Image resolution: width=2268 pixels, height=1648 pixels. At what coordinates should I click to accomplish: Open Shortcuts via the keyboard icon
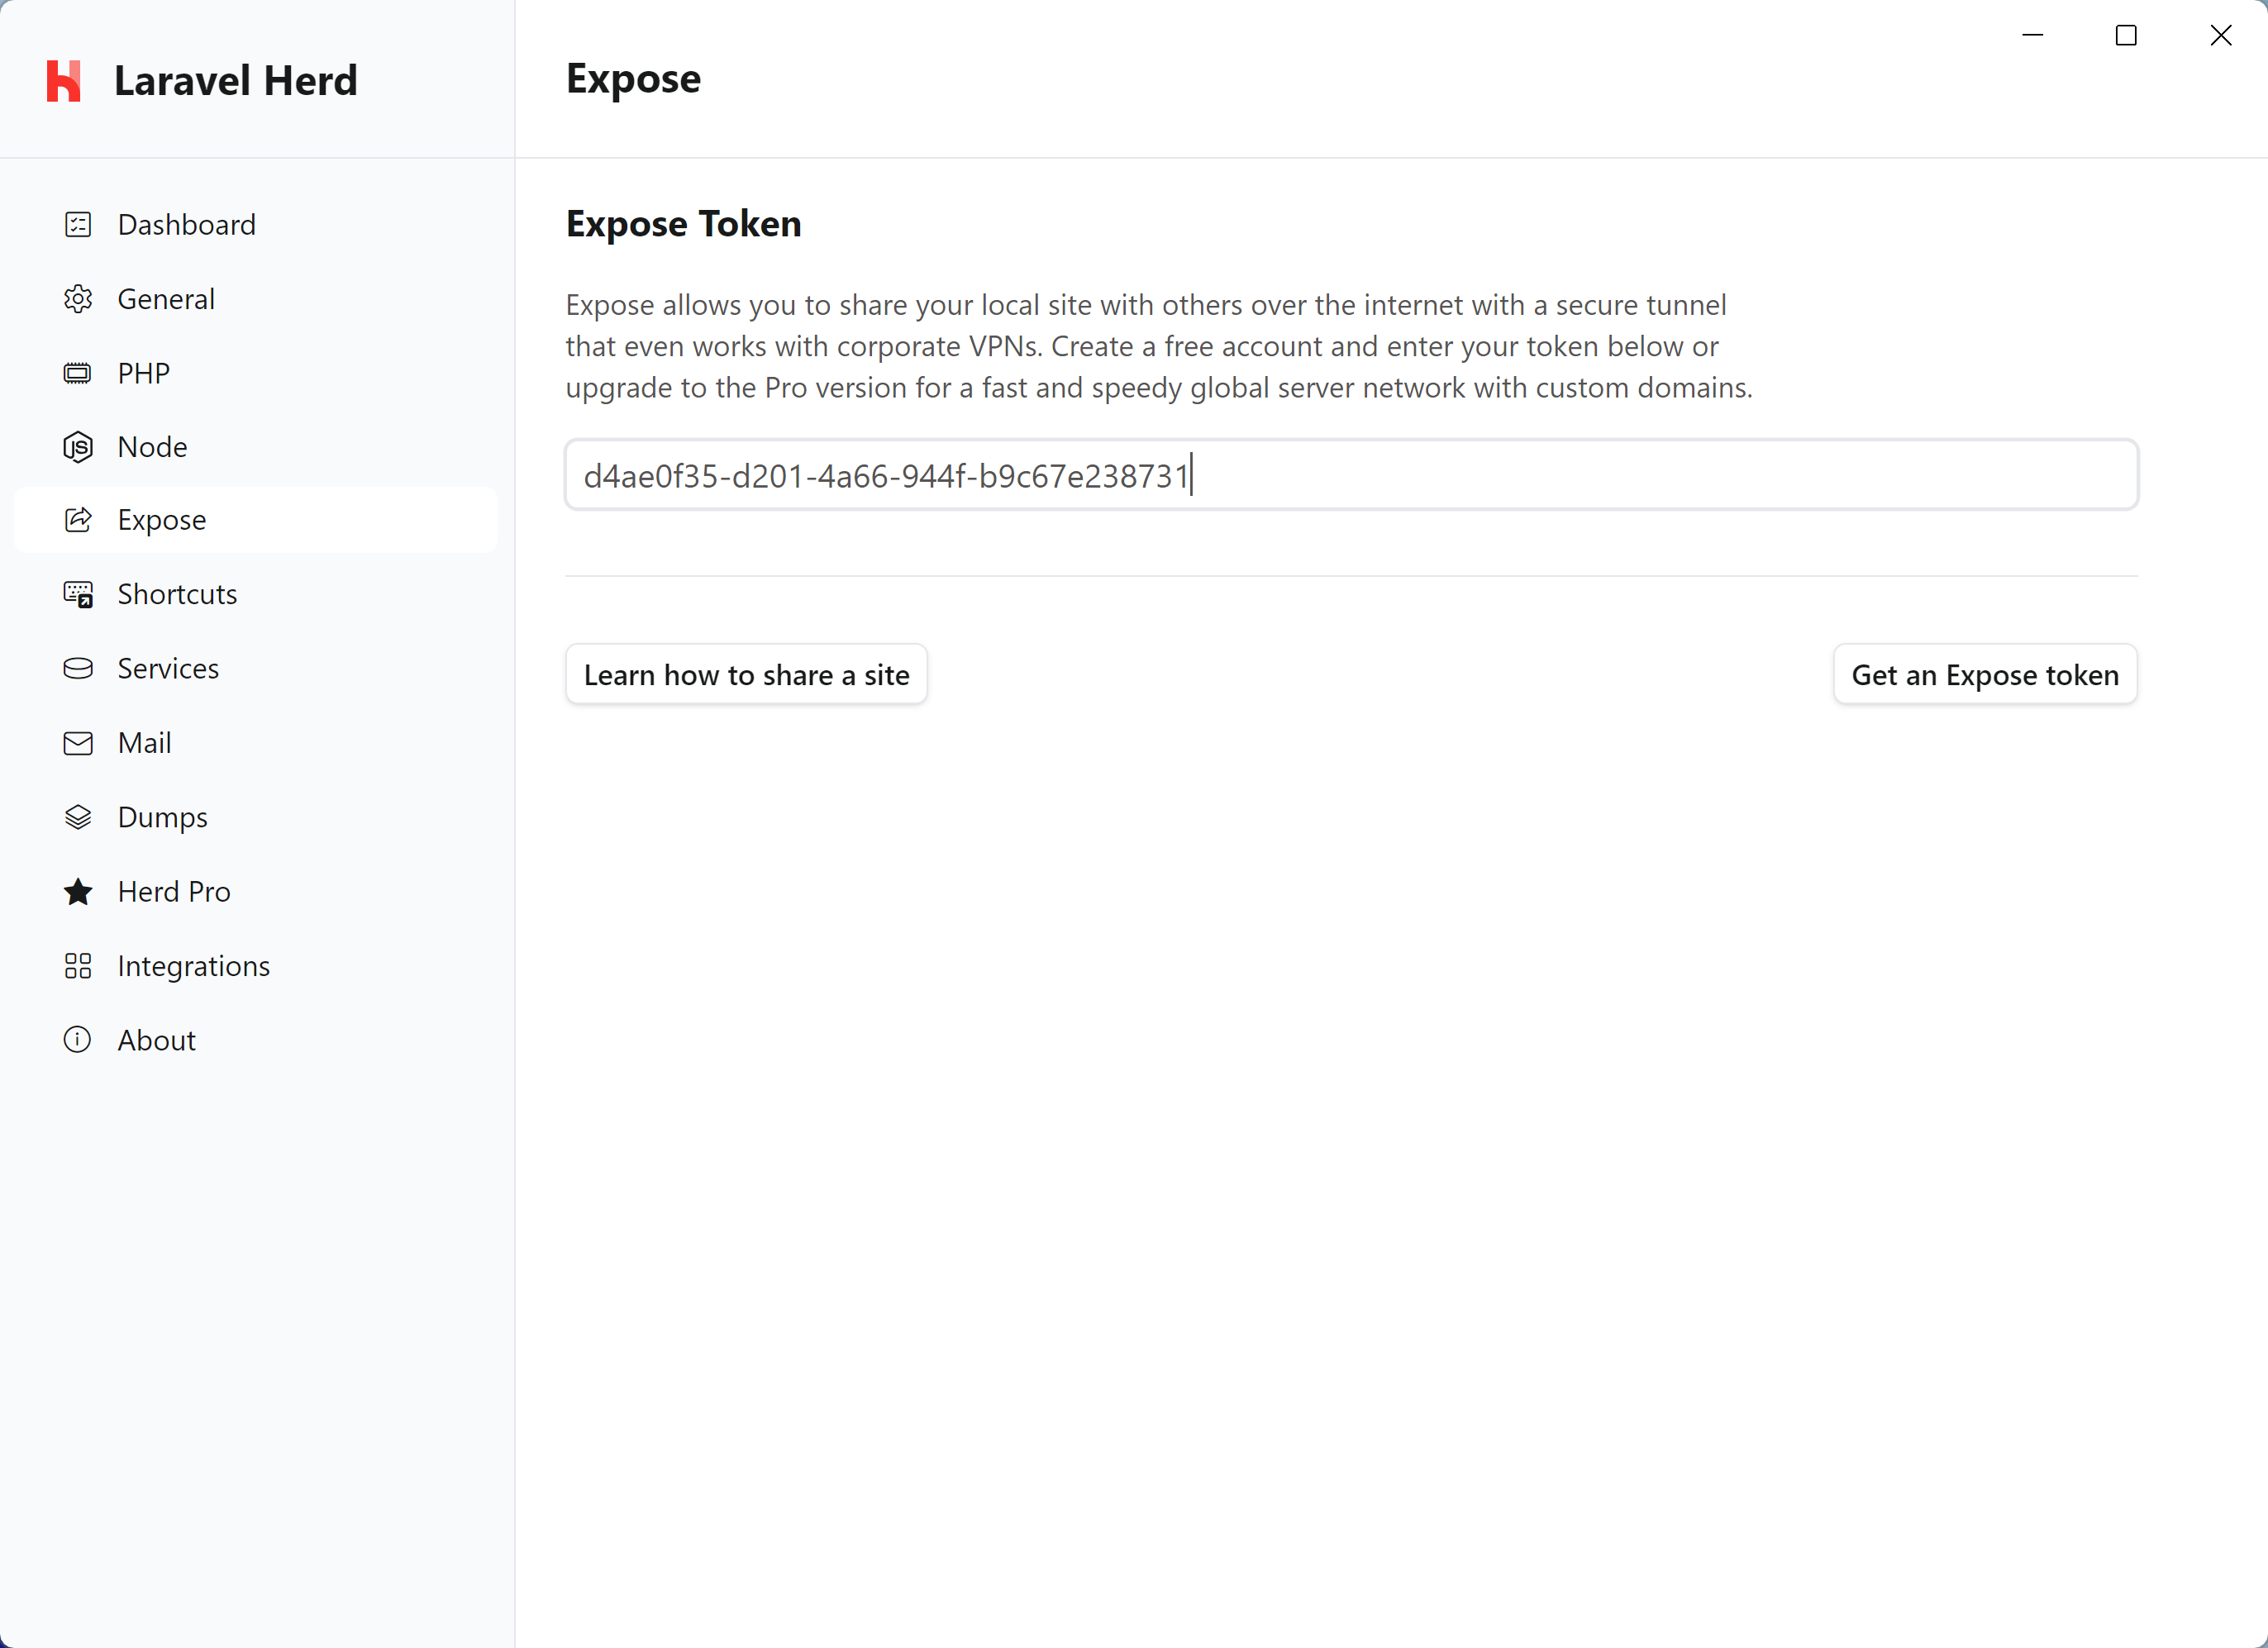pos(77,594)
